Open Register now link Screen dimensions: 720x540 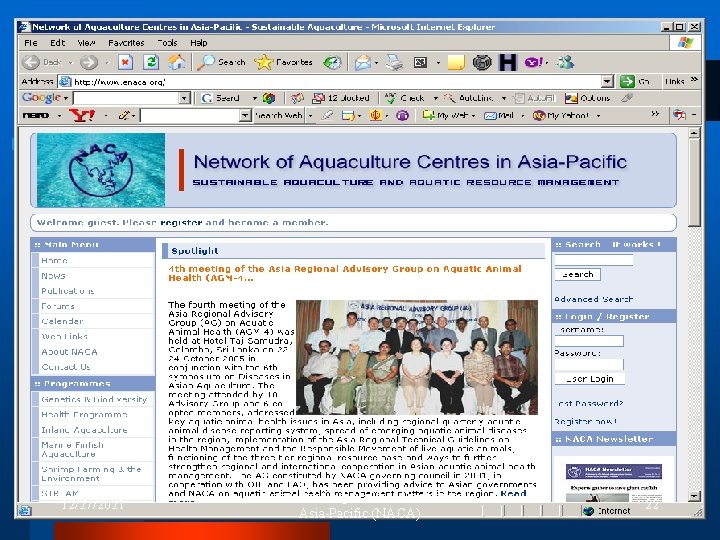tap(585, 421)
